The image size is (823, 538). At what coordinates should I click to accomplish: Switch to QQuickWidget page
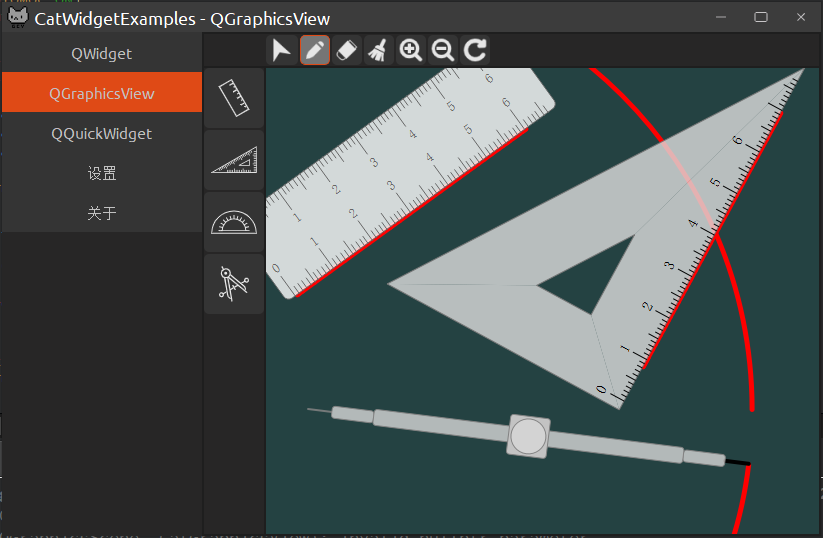point(102,133)
